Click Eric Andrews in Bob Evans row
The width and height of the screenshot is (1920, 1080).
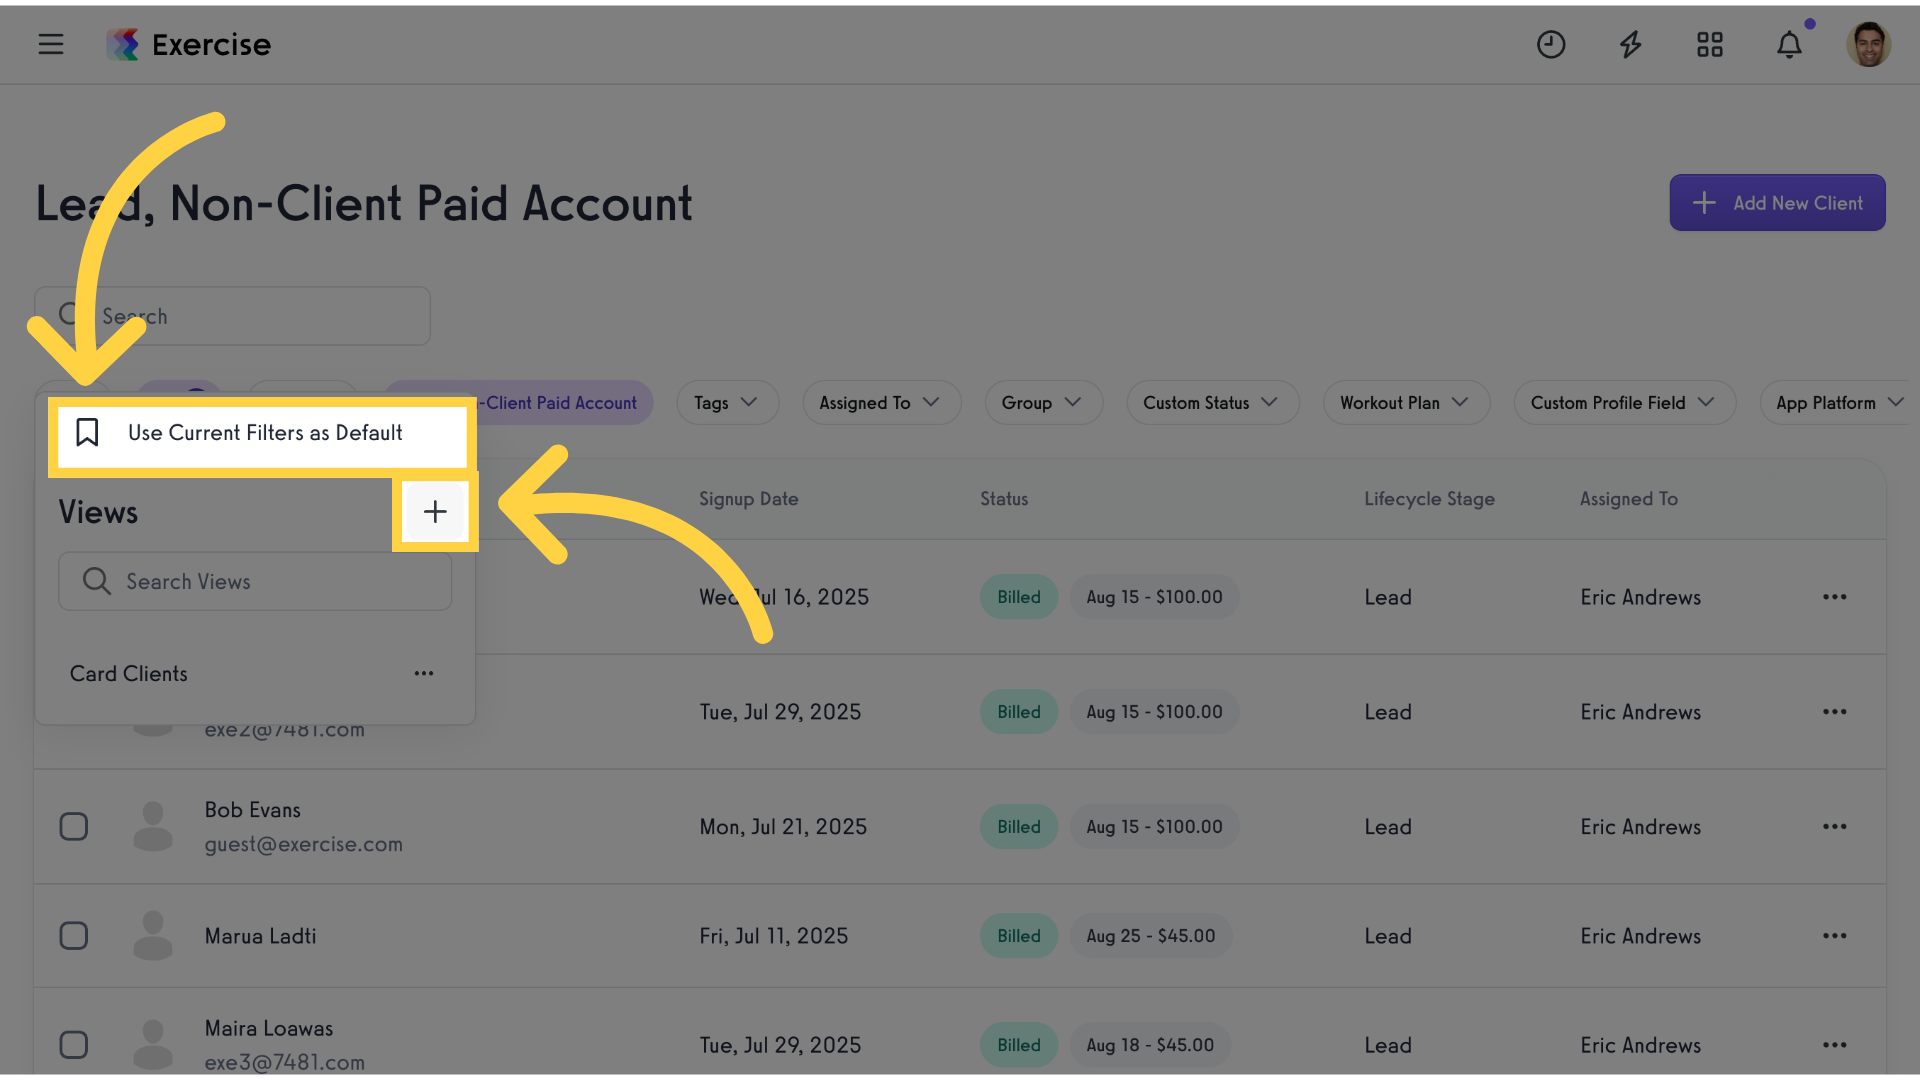tap(1640, 827)
